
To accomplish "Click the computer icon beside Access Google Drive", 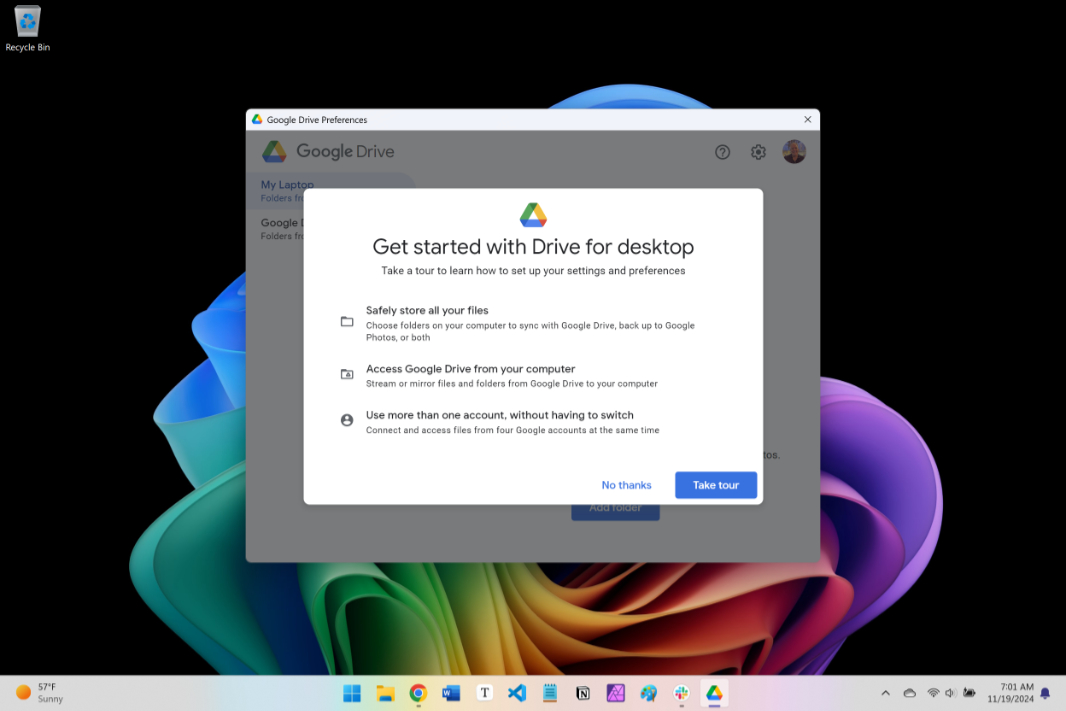I will tap(347, 374).
